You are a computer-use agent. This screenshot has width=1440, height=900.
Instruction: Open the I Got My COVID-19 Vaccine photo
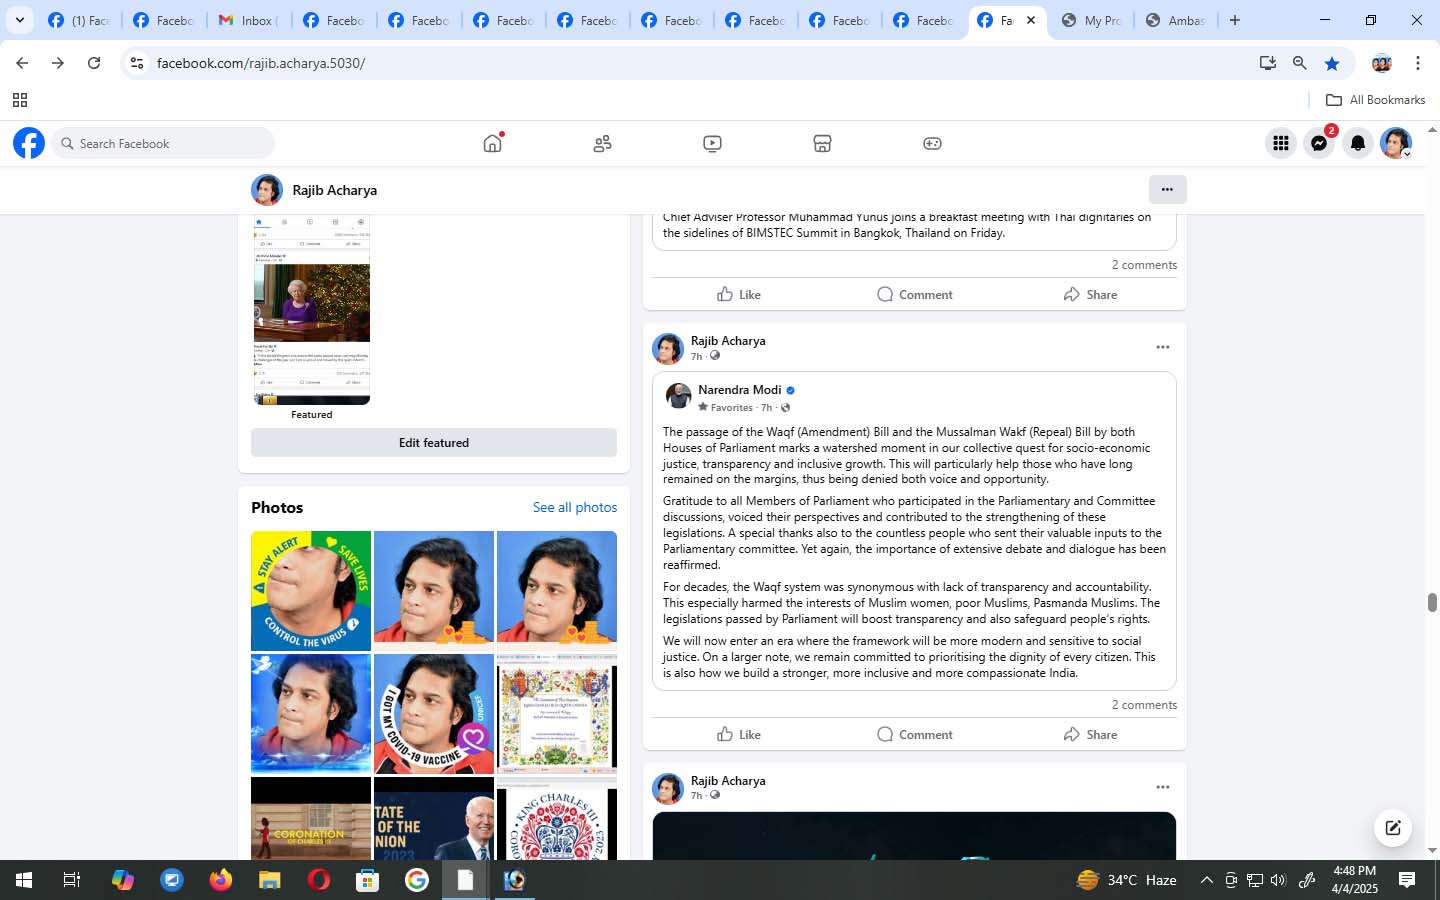pos(434,714)
